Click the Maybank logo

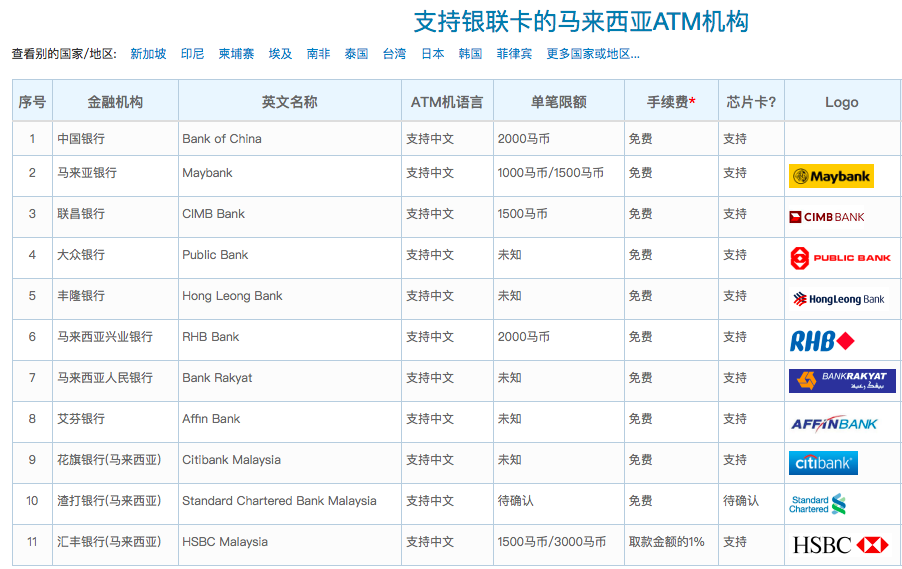click(x=830, y=176)
